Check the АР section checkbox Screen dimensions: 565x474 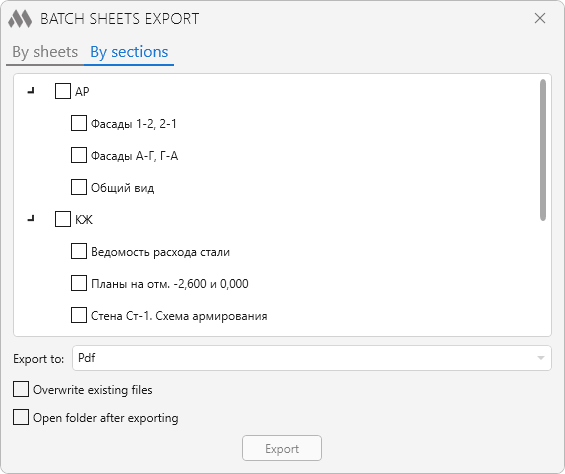(x=63, y=91)
